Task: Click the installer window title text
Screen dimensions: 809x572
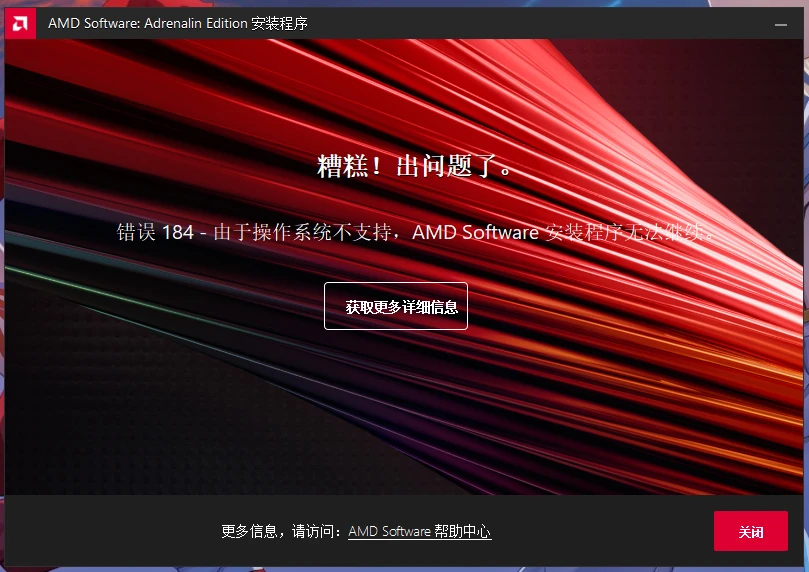Action: tap(177, 23)
